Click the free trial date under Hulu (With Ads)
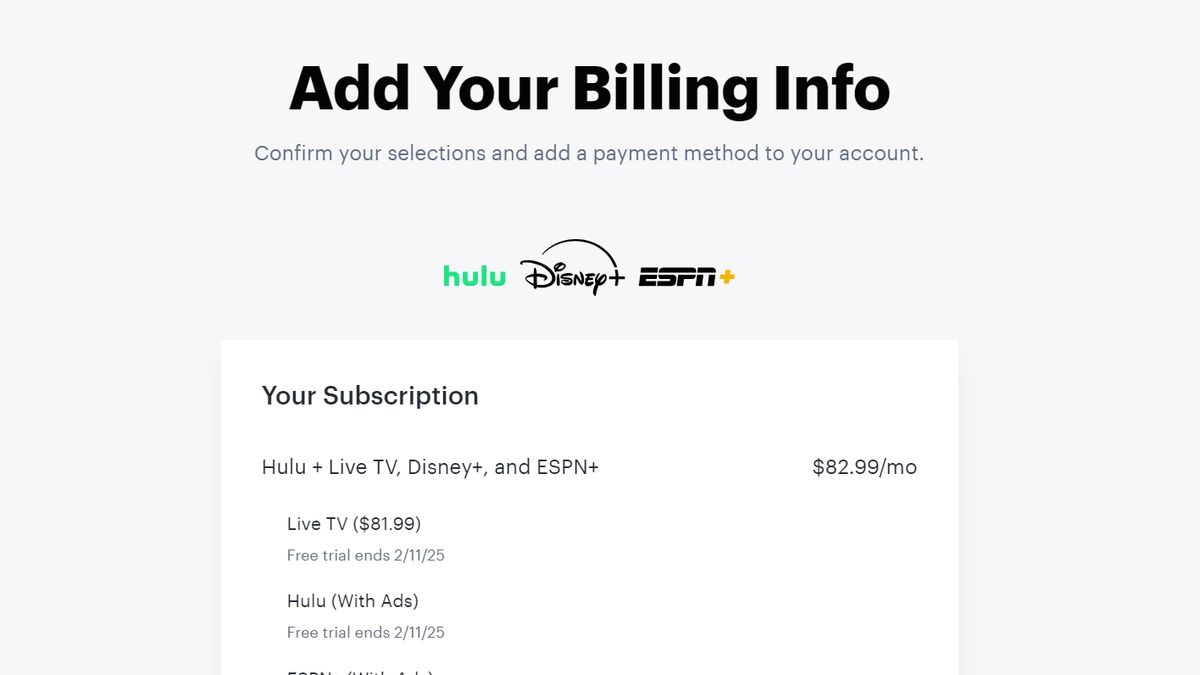 click(x=366, y=632)
